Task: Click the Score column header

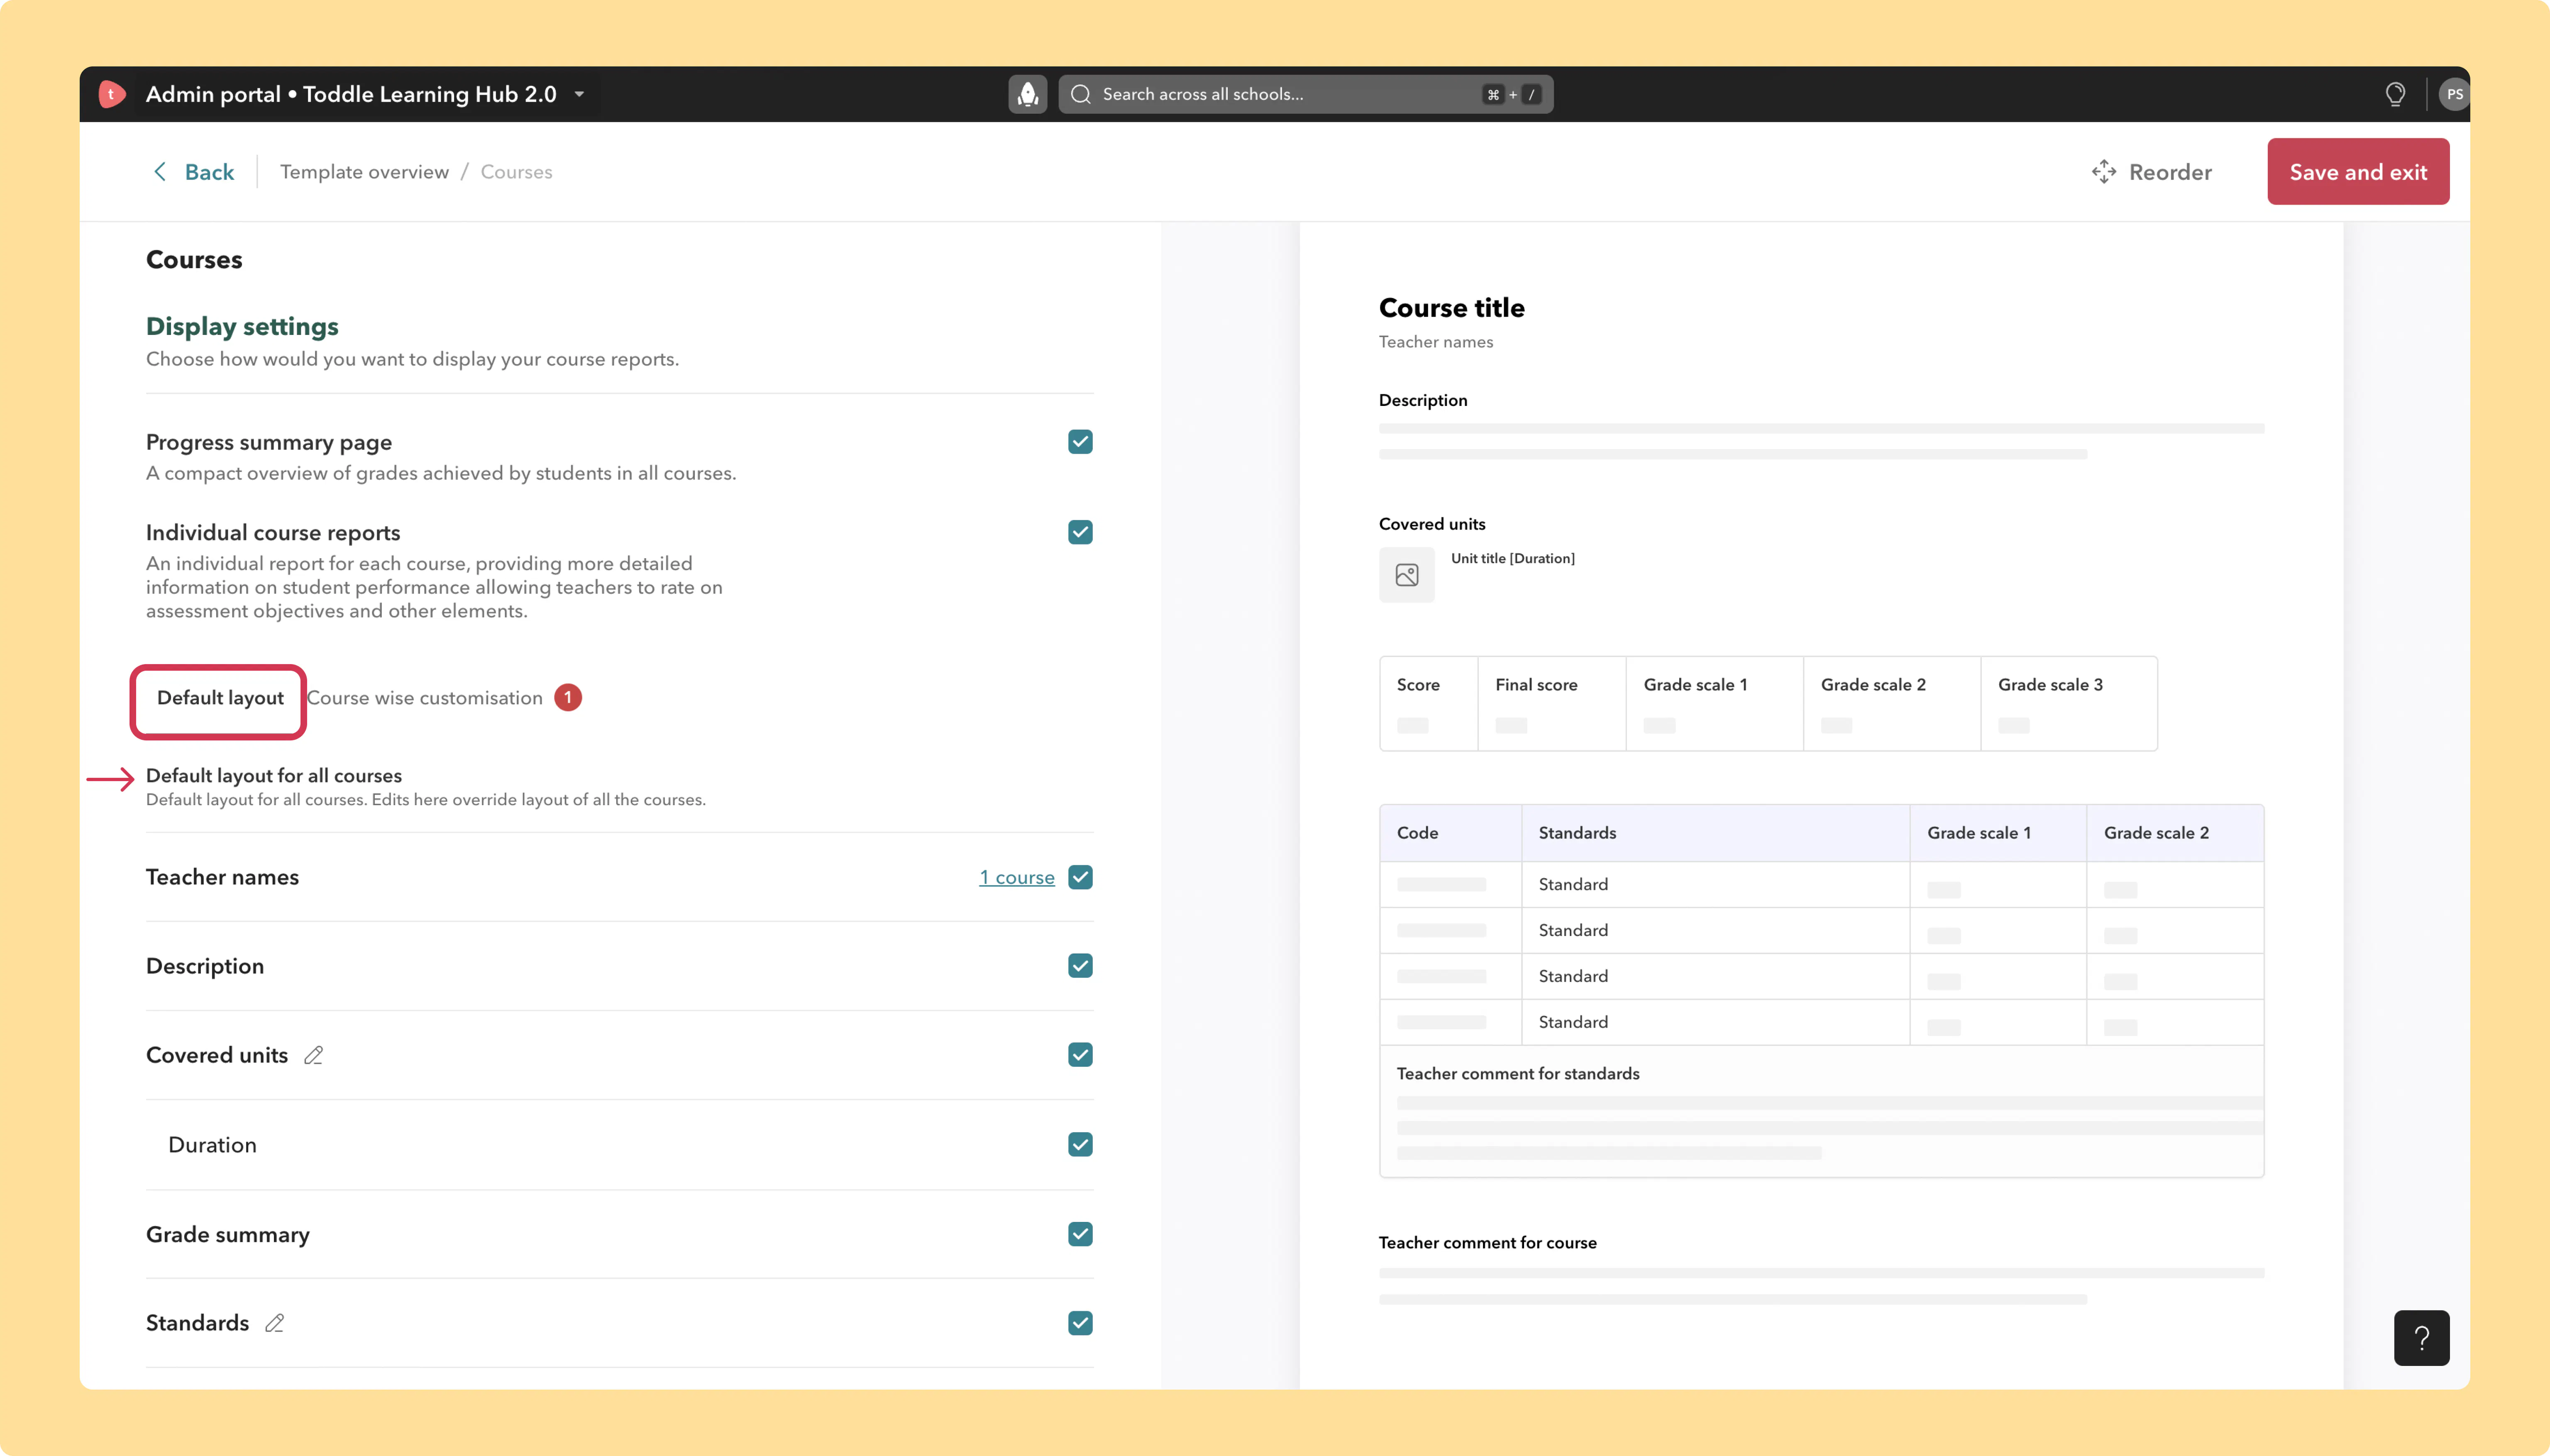Action: (1418, 685)
